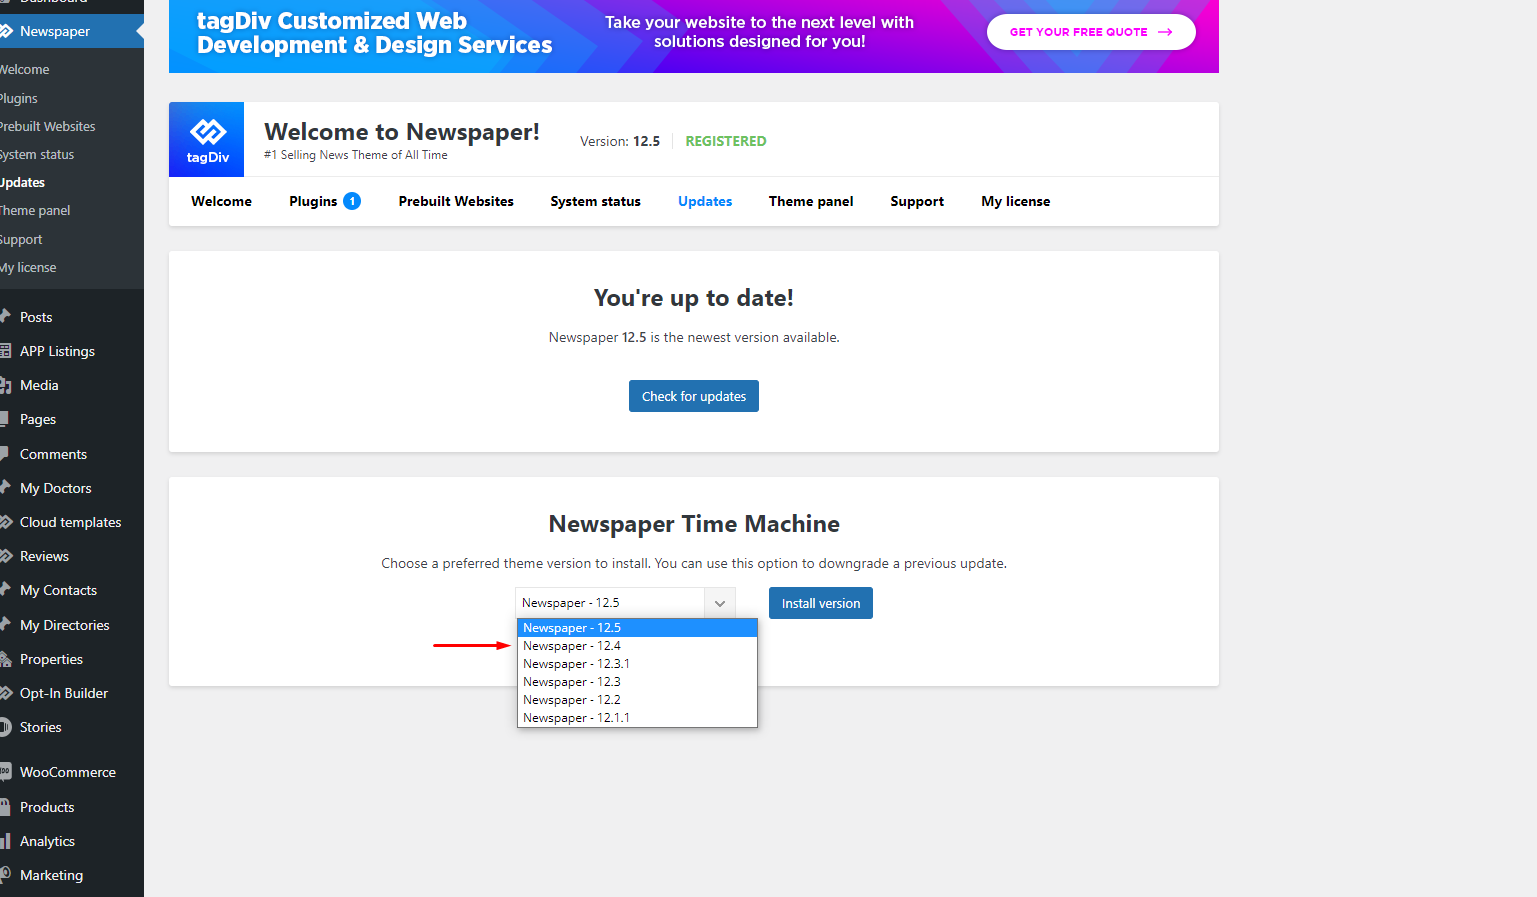This screenshot has height=897, width=1537.
Task: Select Newspaper - 12.4 from the list
Action: [x=572, y=646]
